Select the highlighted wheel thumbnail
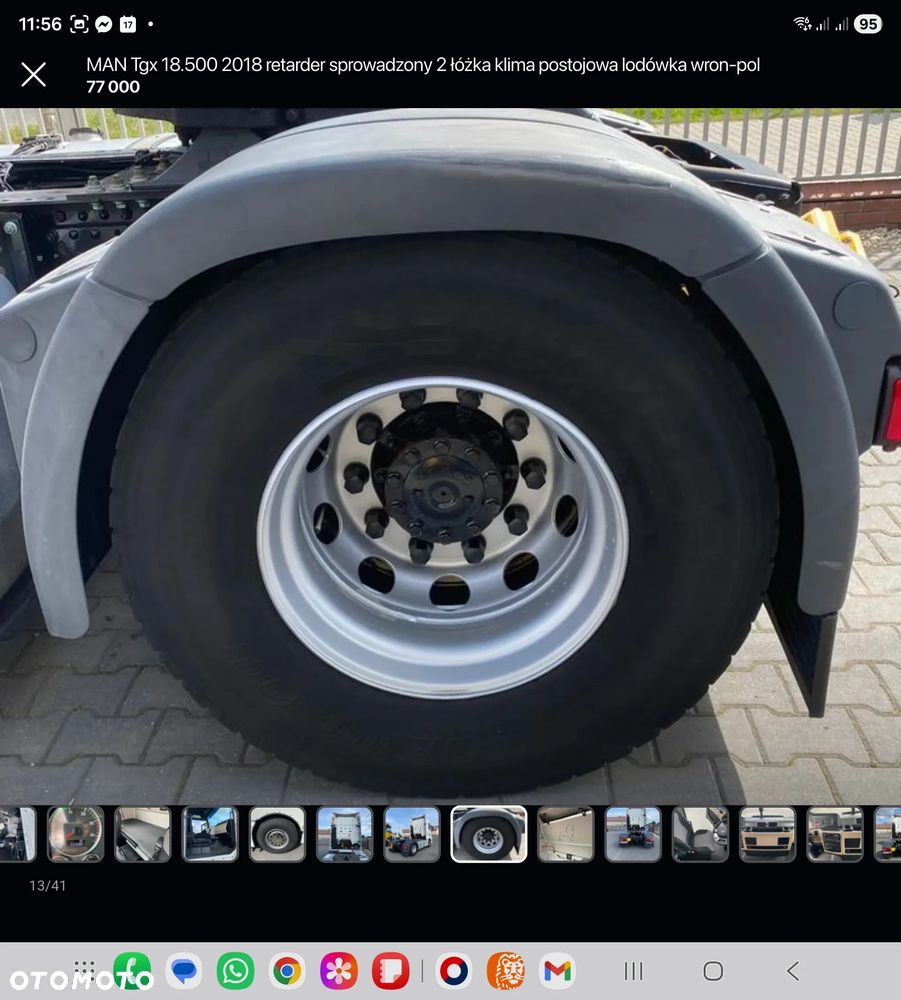 click(489, 834)
